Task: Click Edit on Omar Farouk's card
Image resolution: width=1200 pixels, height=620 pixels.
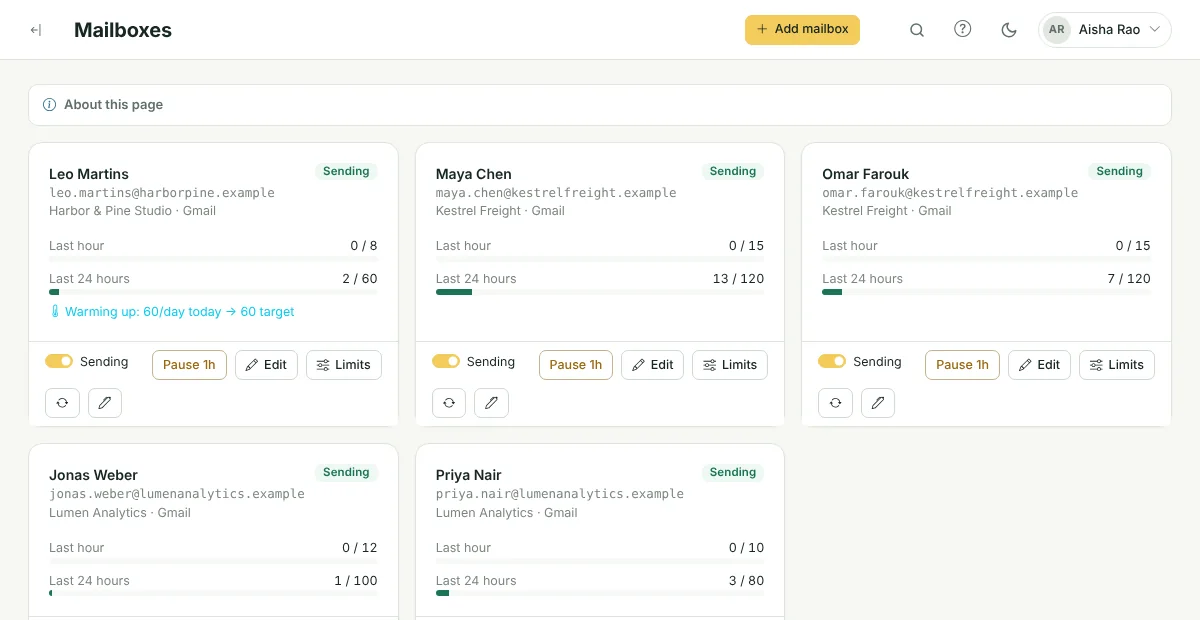Action: click(x=1039, y=365)
